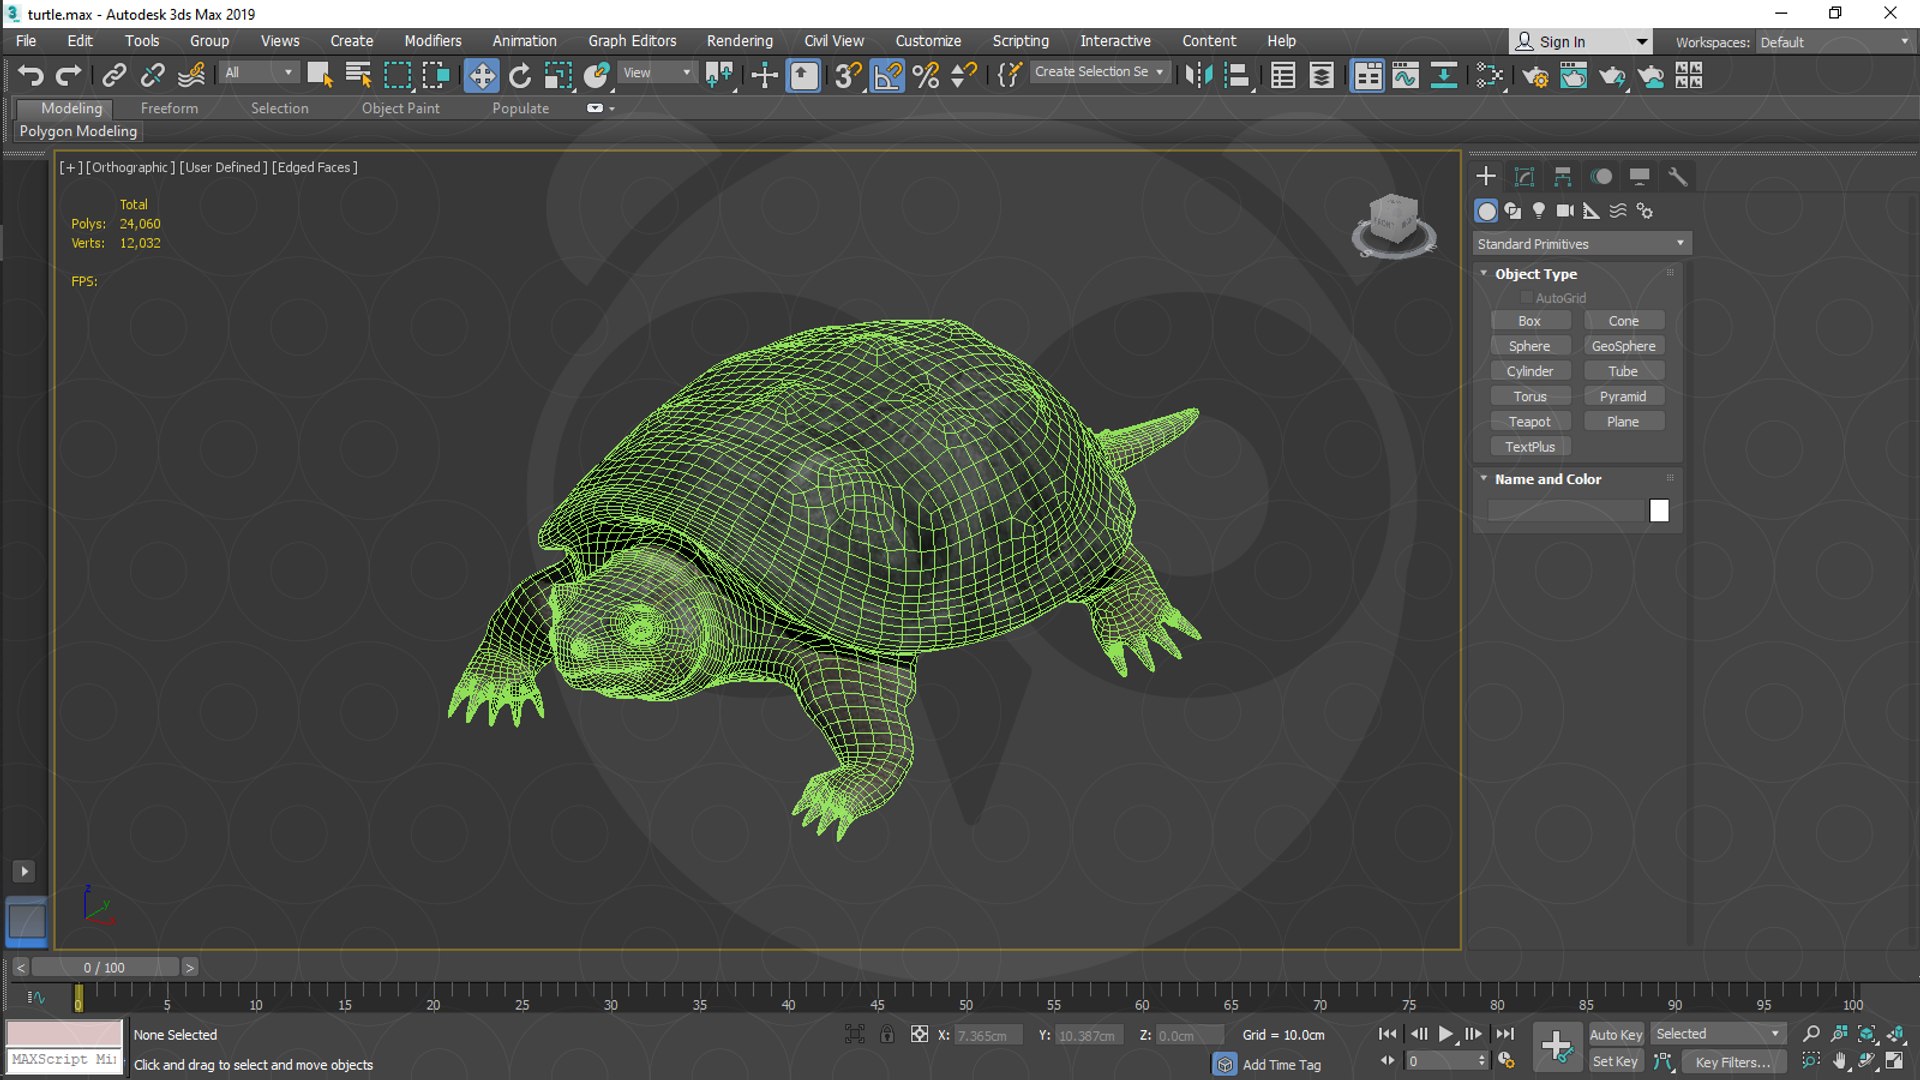Open the Standard Primitives dropdown

pyautogui.click(x=1581, y=244)
